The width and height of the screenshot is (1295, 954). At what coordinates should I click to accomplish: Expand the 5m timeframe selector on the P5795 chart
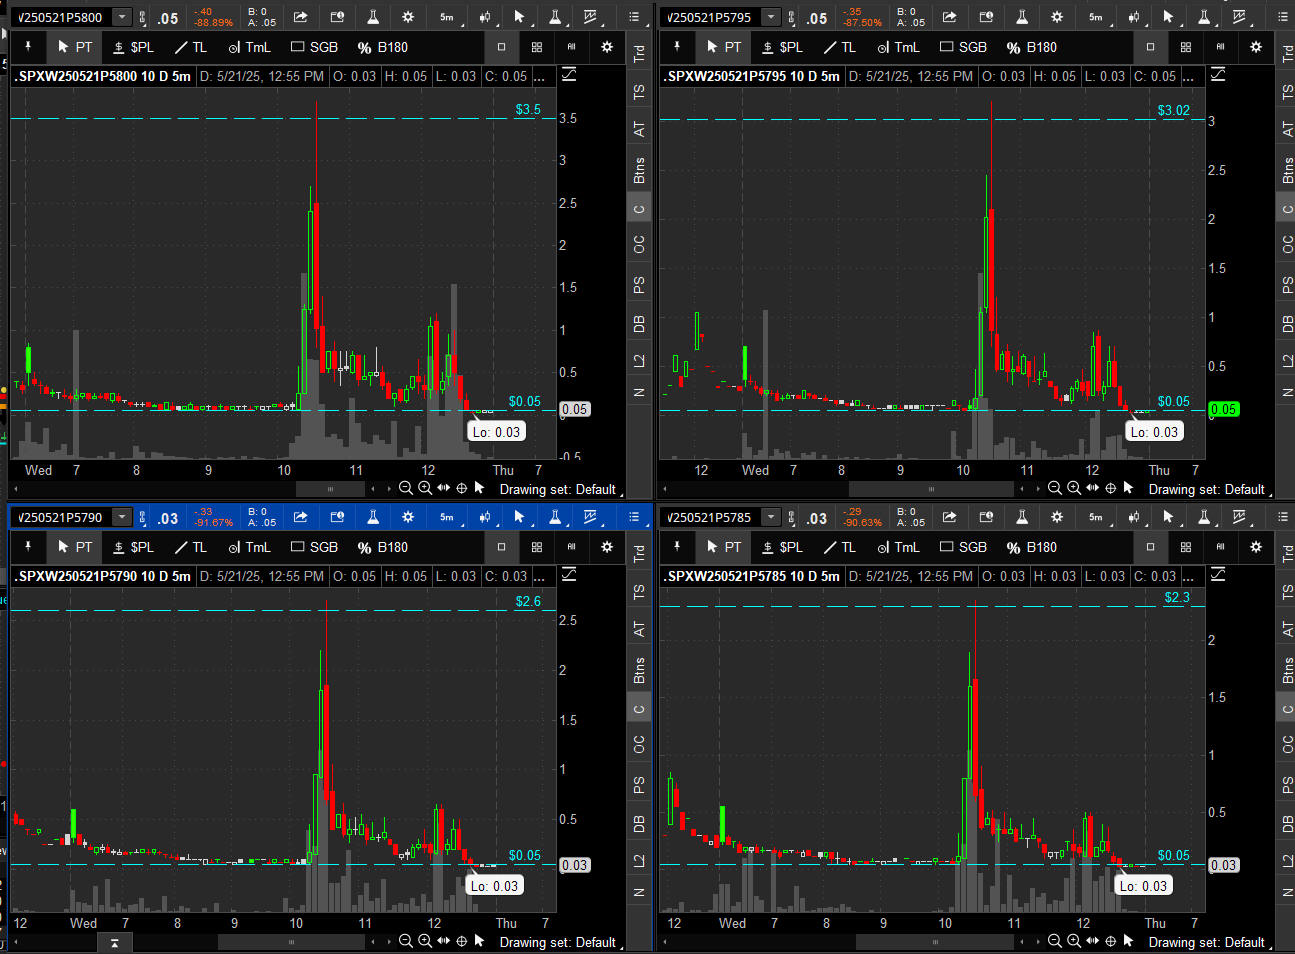click(1096, 17)
